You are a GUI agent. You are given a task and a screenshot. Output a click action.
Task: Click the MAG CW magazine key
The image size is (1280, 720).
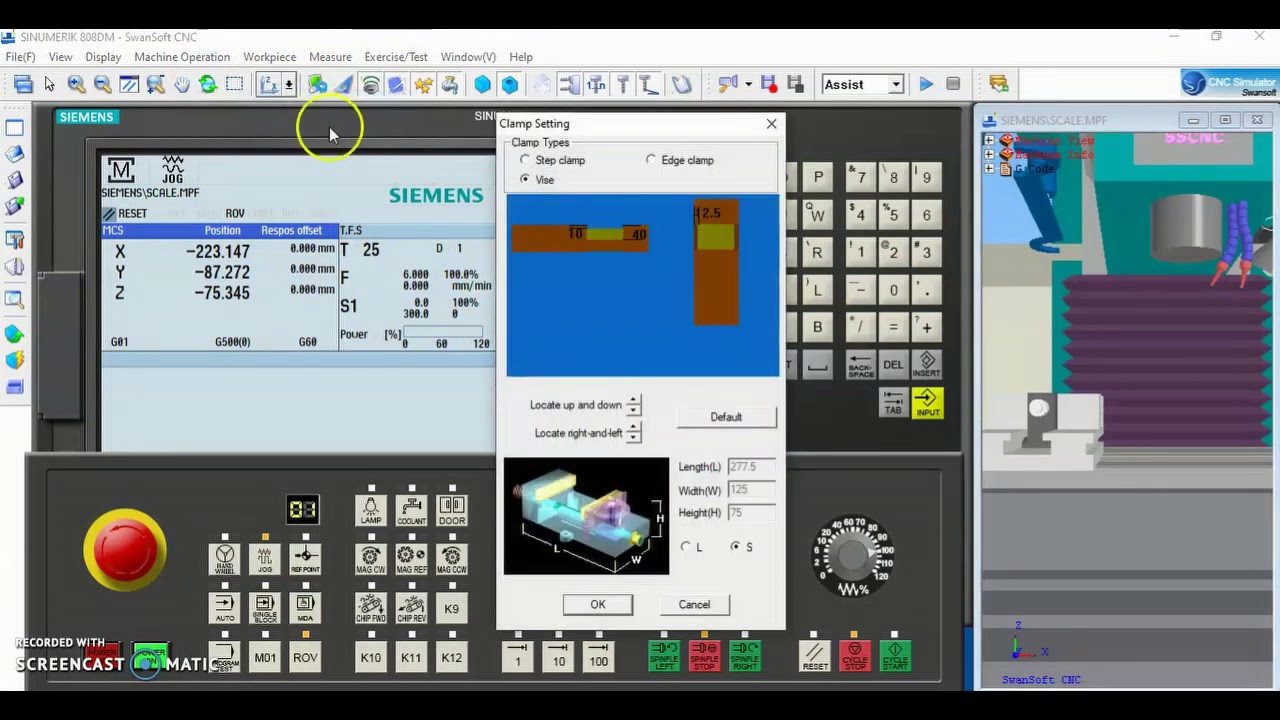(371, 559)
